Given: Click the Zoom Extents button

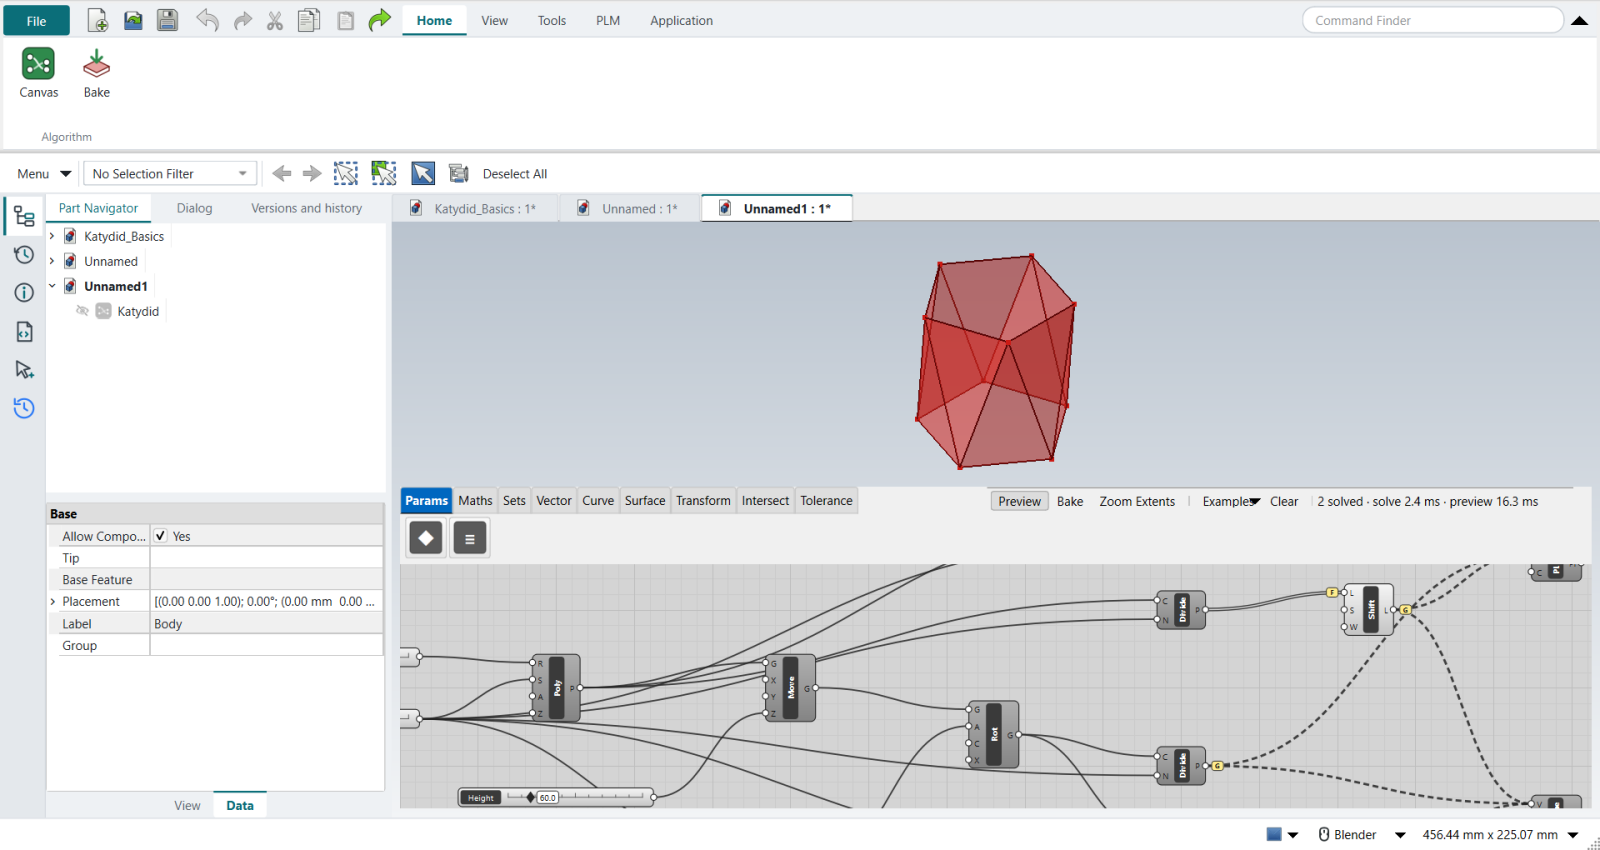Looking at the screenshot, I should pyautogui.click(x=1137, y=501).
